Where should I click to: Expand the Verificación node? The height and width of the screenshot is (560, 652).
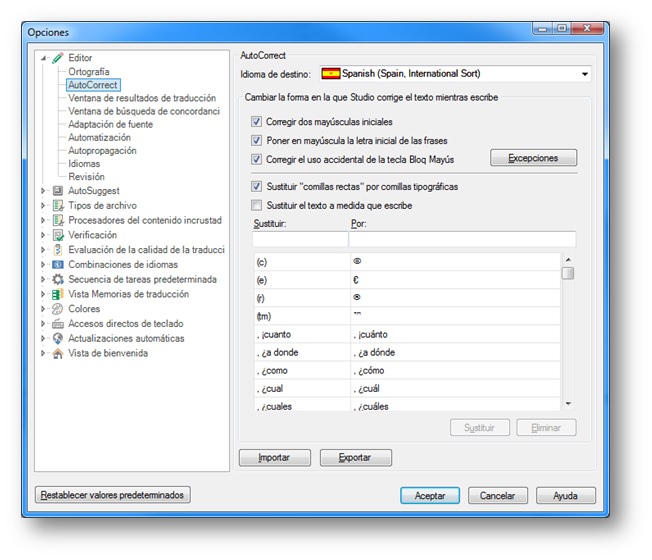(x=43, y=235)
